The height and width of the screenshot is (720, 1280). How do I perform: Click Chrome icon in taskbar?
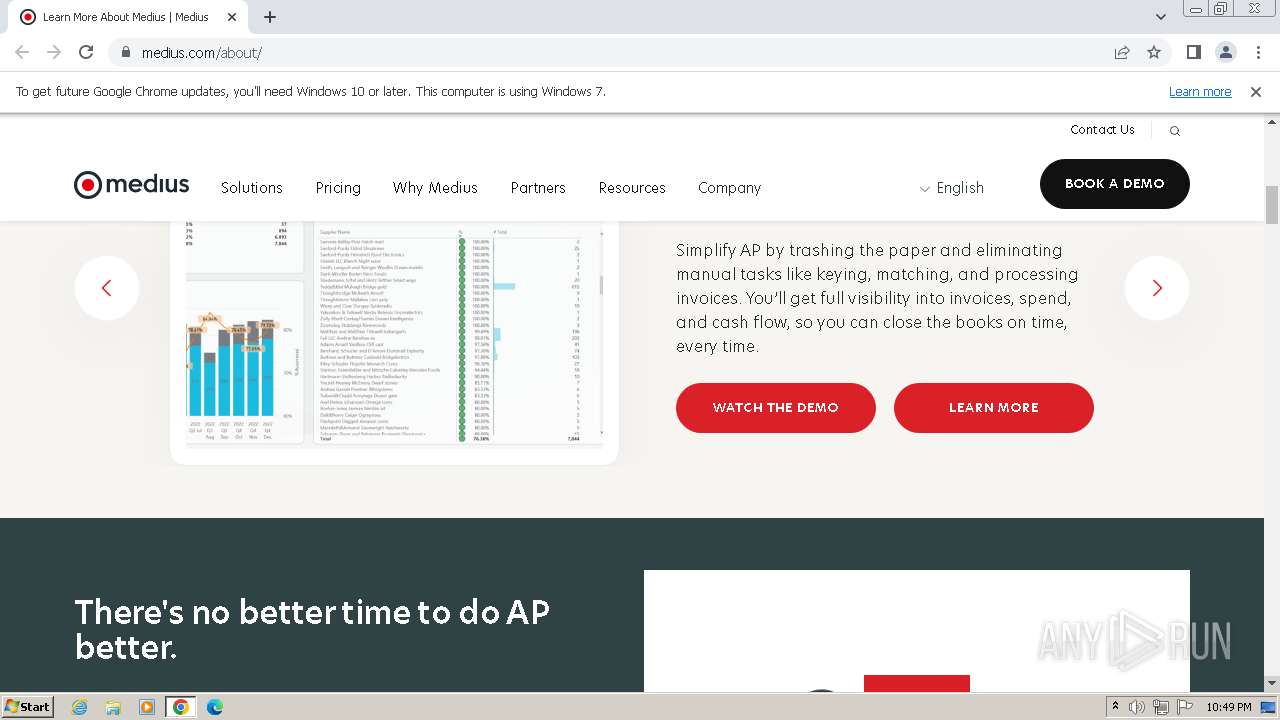click(181, 707)
